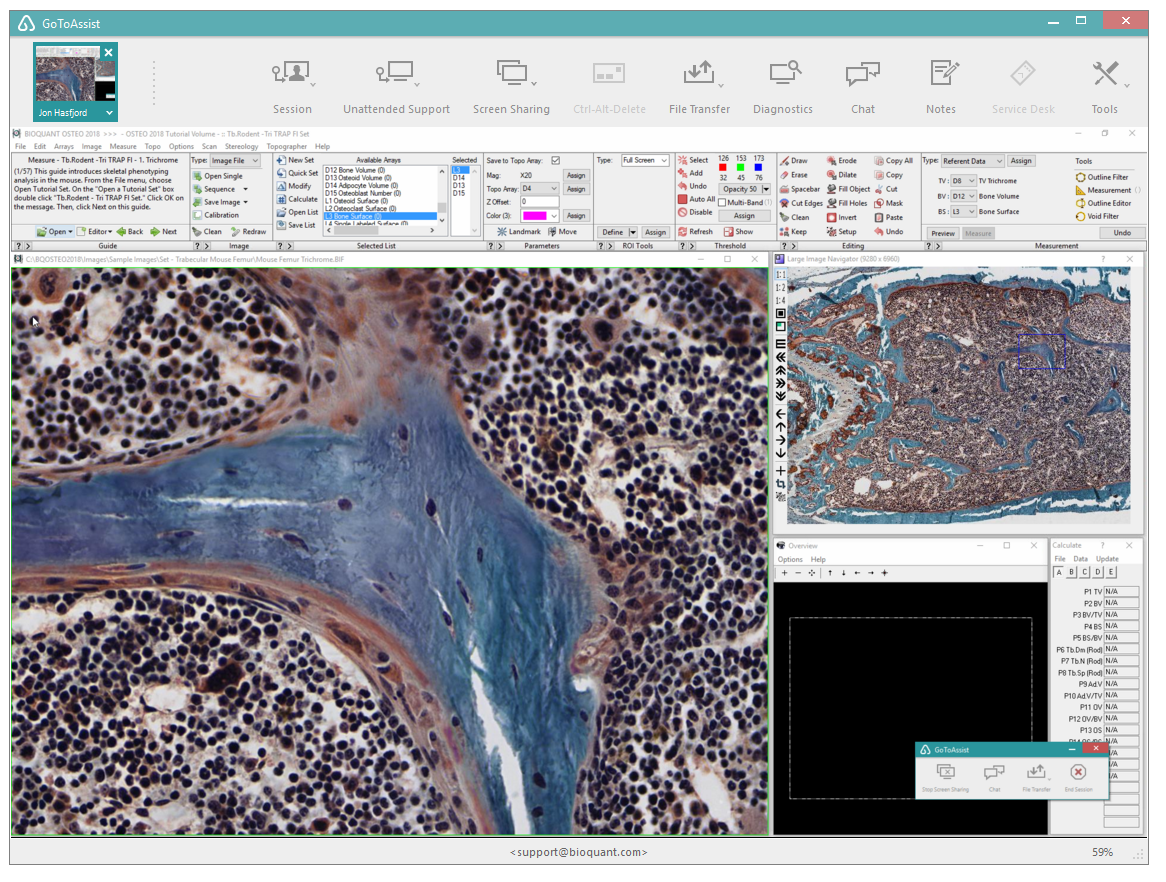Invert the threshold selection
Screen dimensions: 1166x882
[x=842, y=217]
